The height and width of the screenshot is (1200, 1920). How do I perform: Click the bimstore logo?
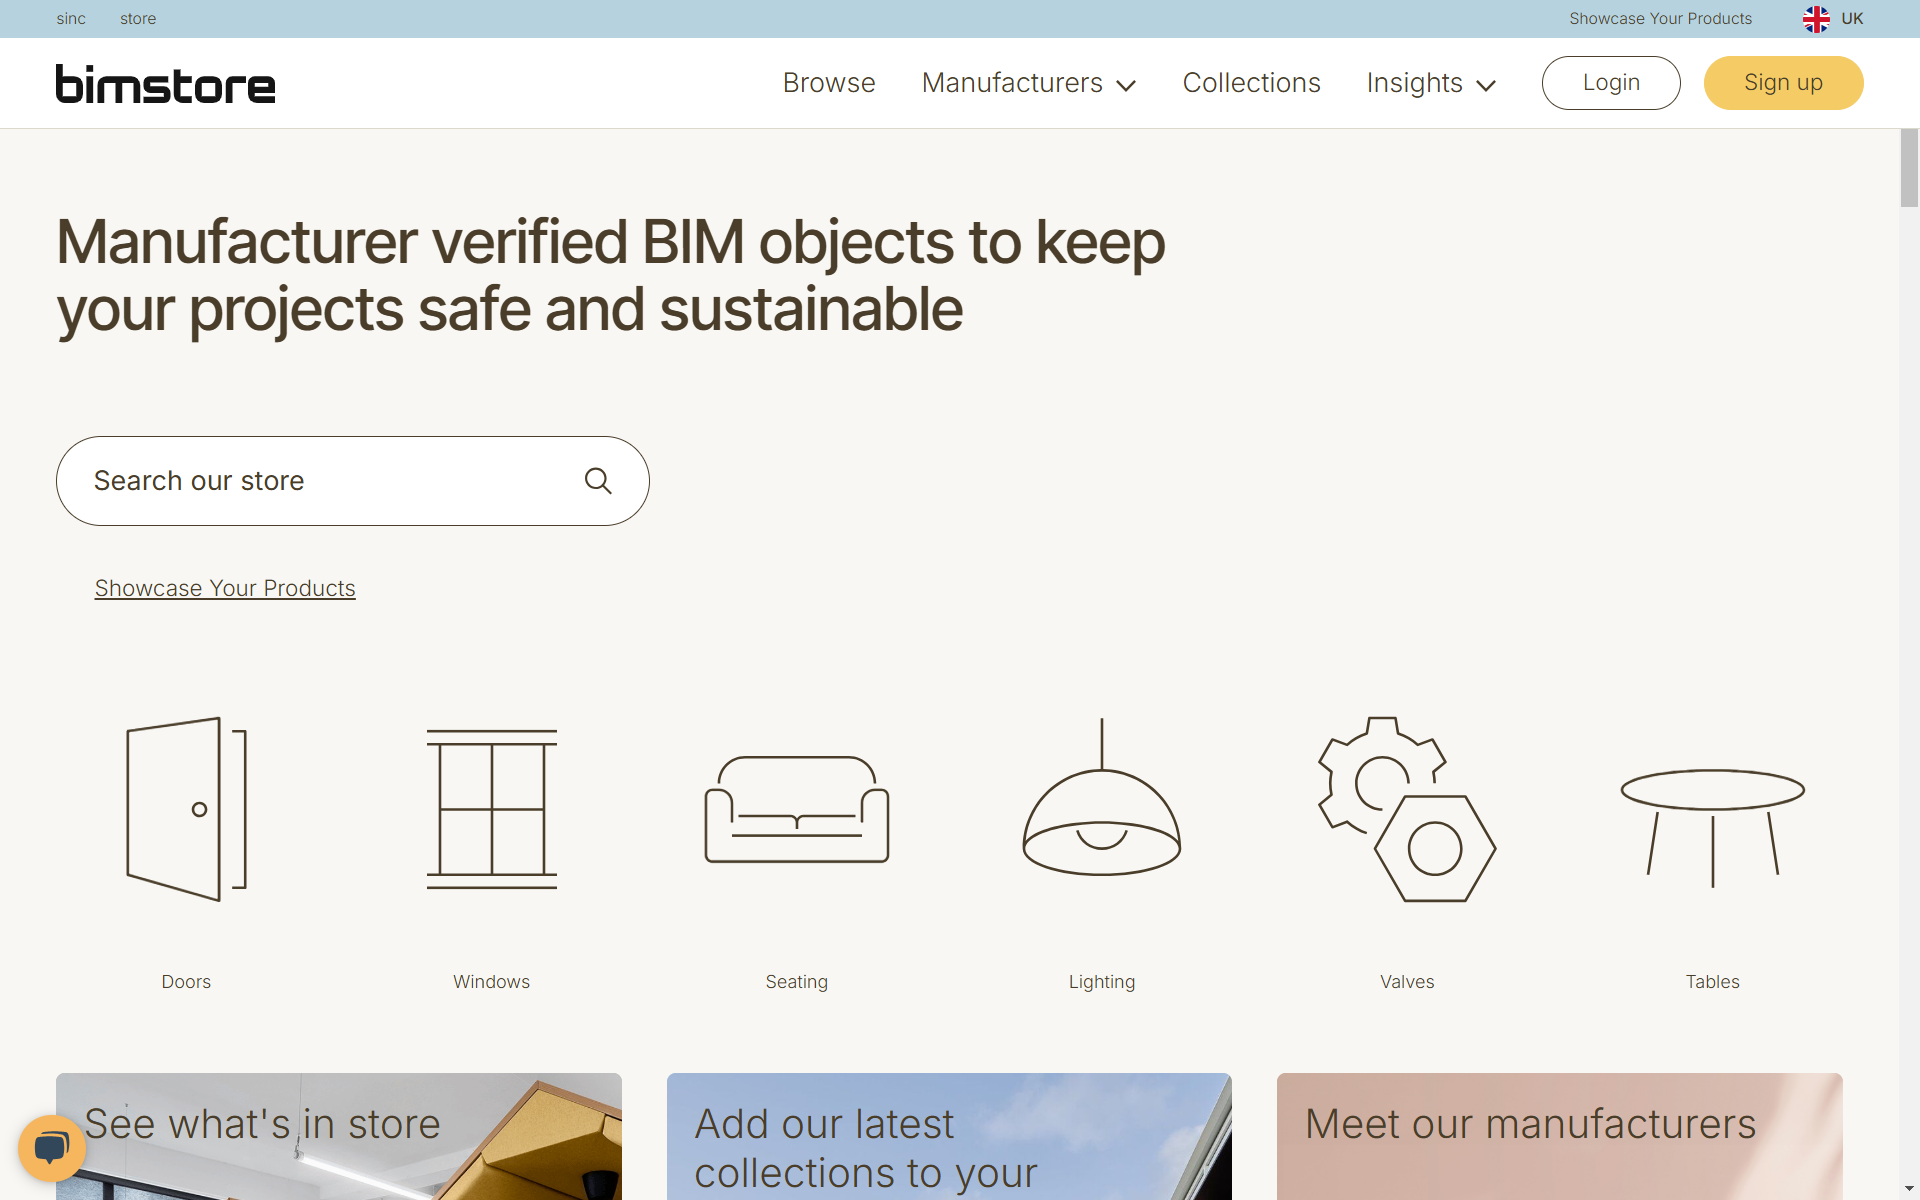point(165,84)
